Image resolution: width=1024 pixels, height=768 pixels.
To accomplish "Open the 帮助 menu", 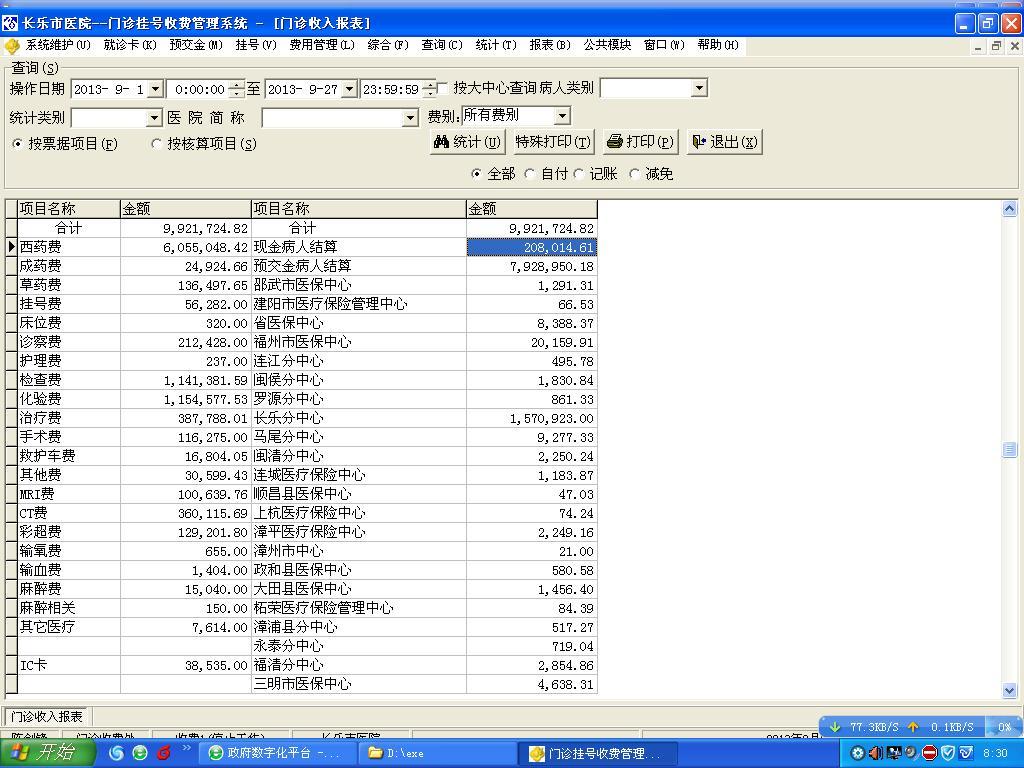I will click(718, 45).
